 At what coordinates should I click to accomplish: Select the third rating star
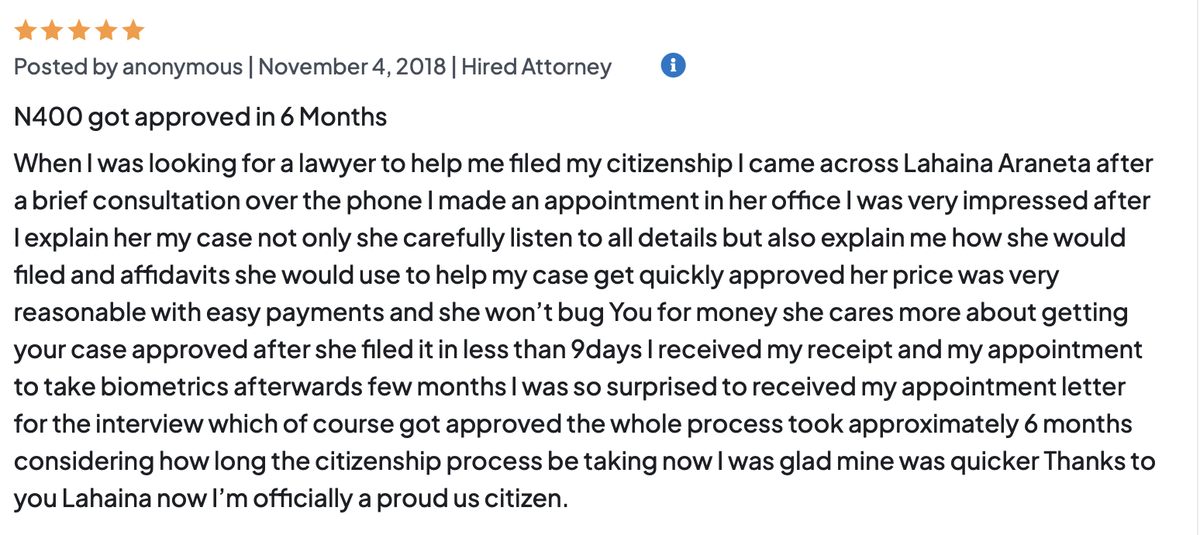tap(80, 31)
